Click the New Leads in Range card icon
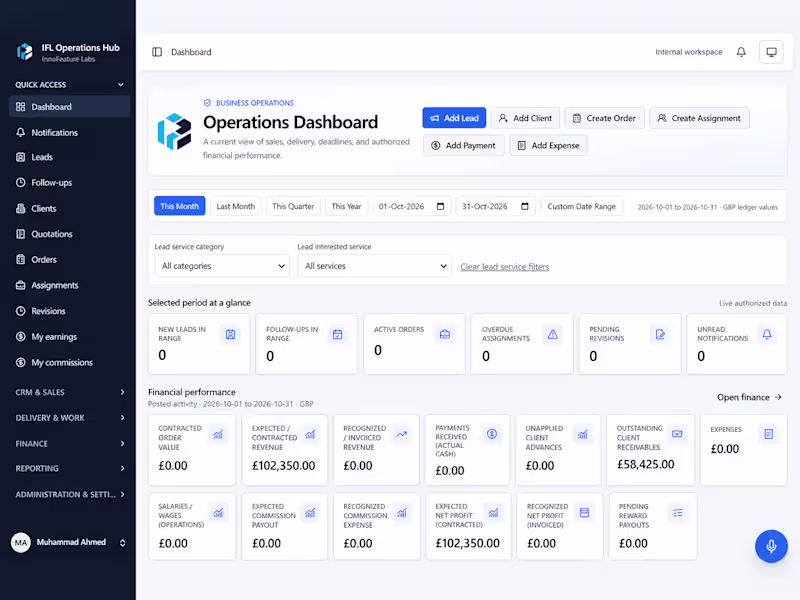 tap(230, 335)
